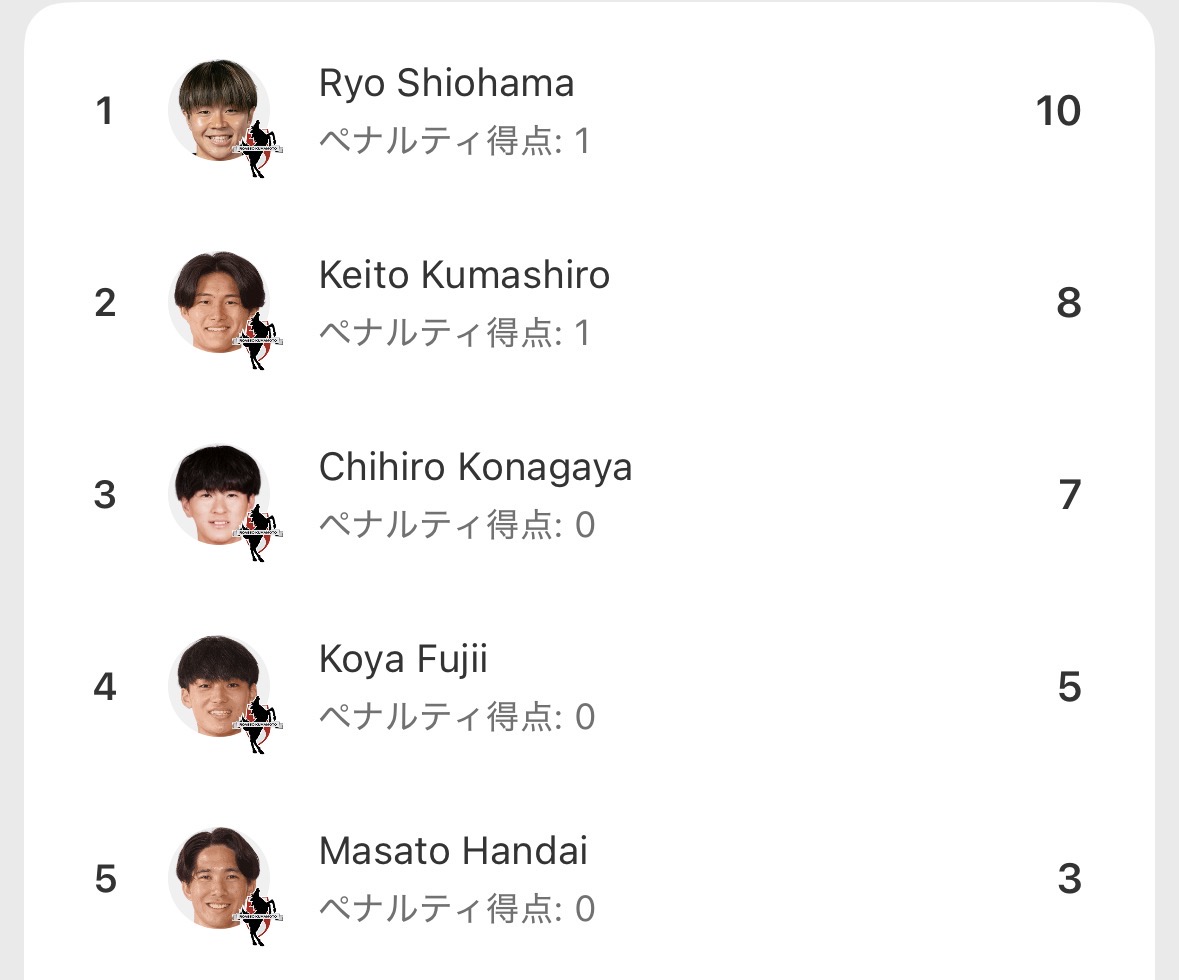The width and height of the screenshot is (1179, 980).
Task: Select Chihiro Konagaya's goal total of 7
Action: [x=1069, y=495]
